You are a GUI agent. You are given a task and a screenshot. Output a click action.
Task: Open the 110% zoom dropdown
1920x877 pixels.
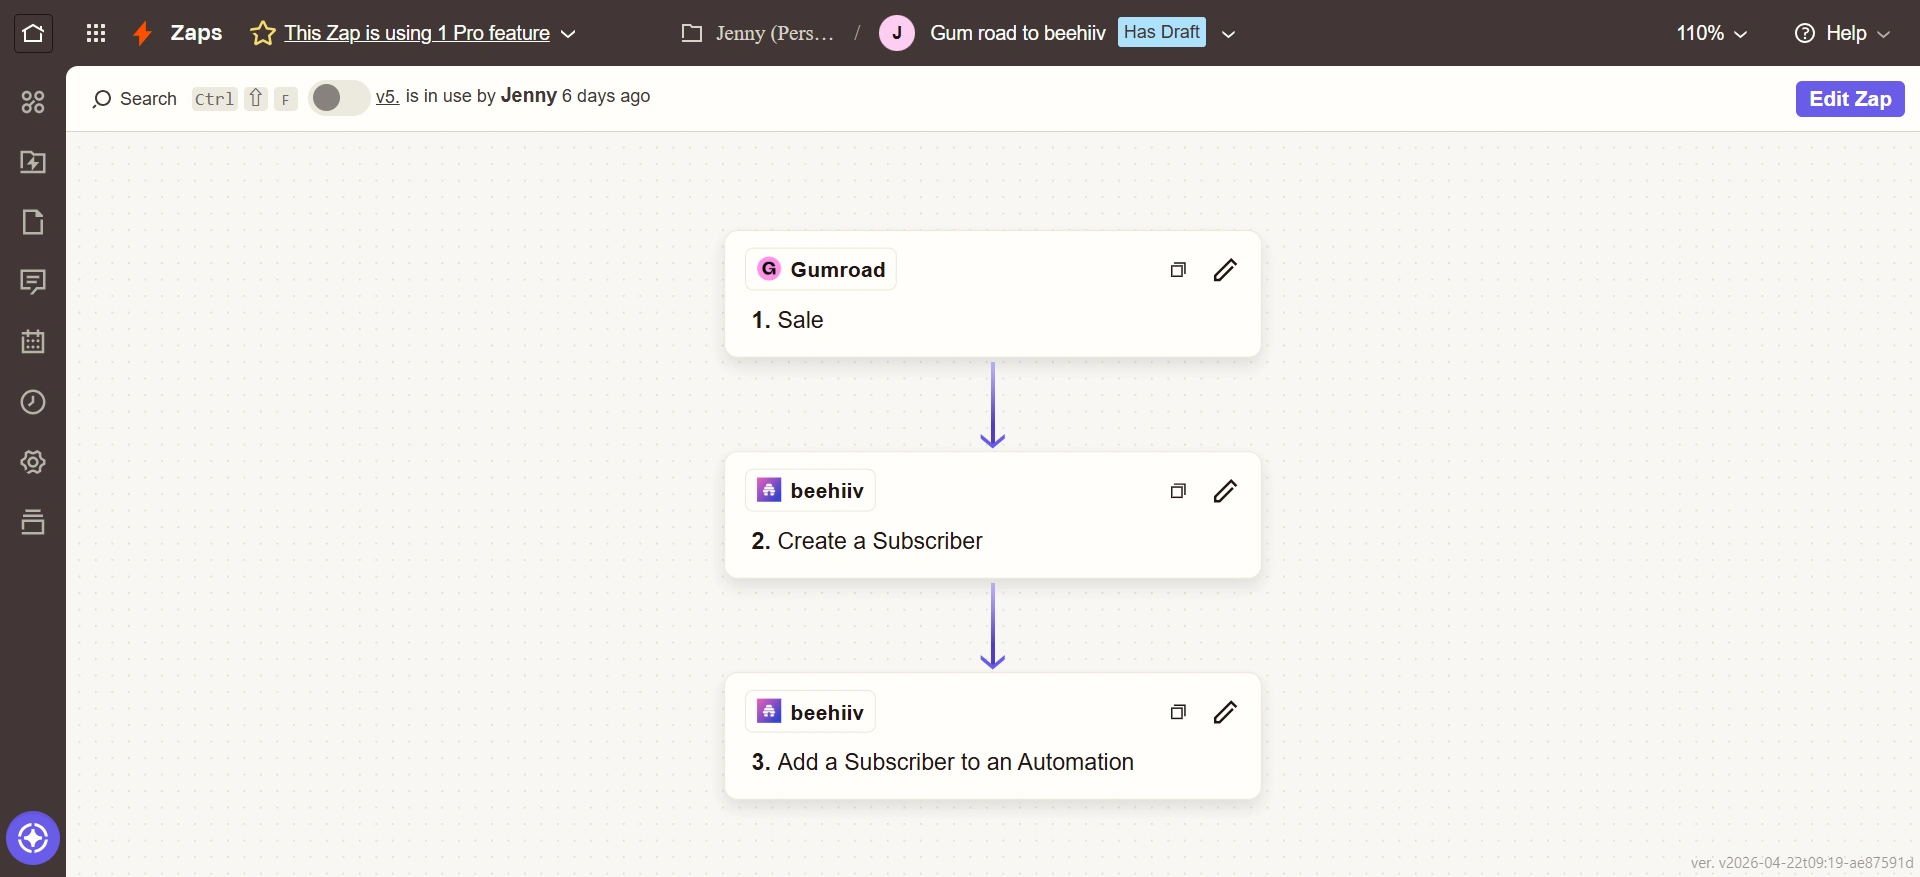point(1711,33)
